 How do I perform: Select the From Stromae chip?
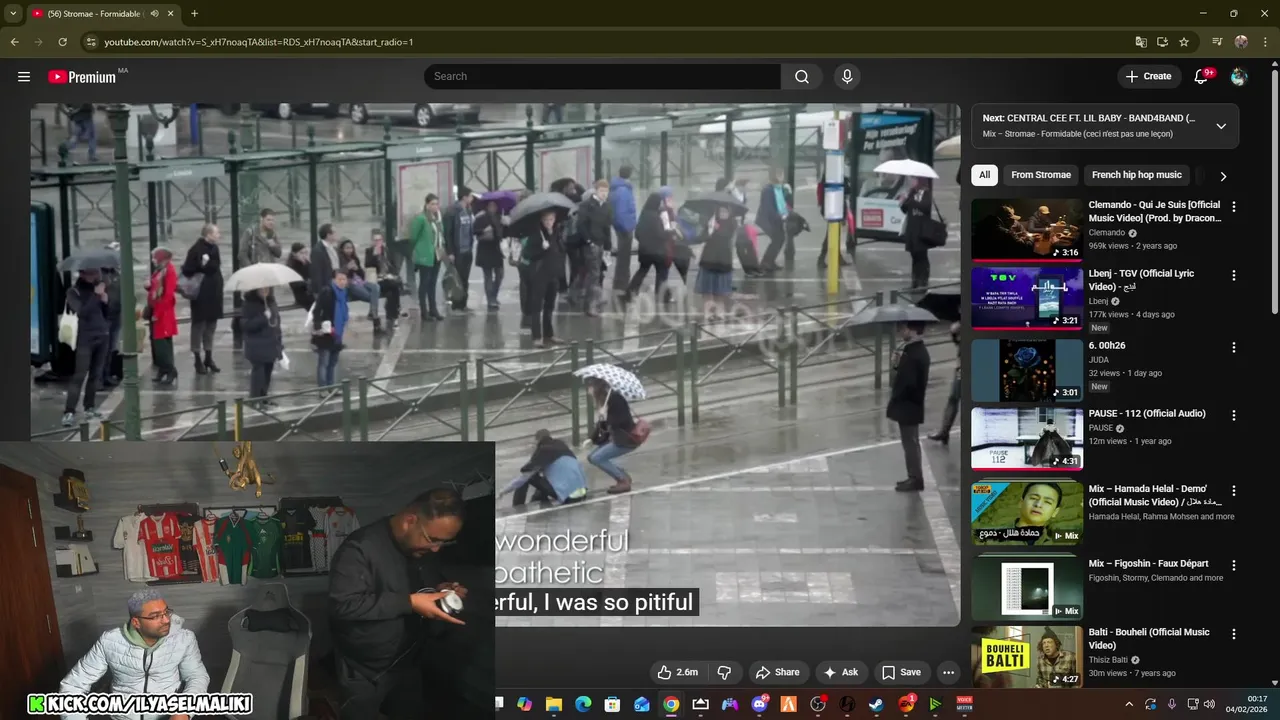click(1041, 175)
